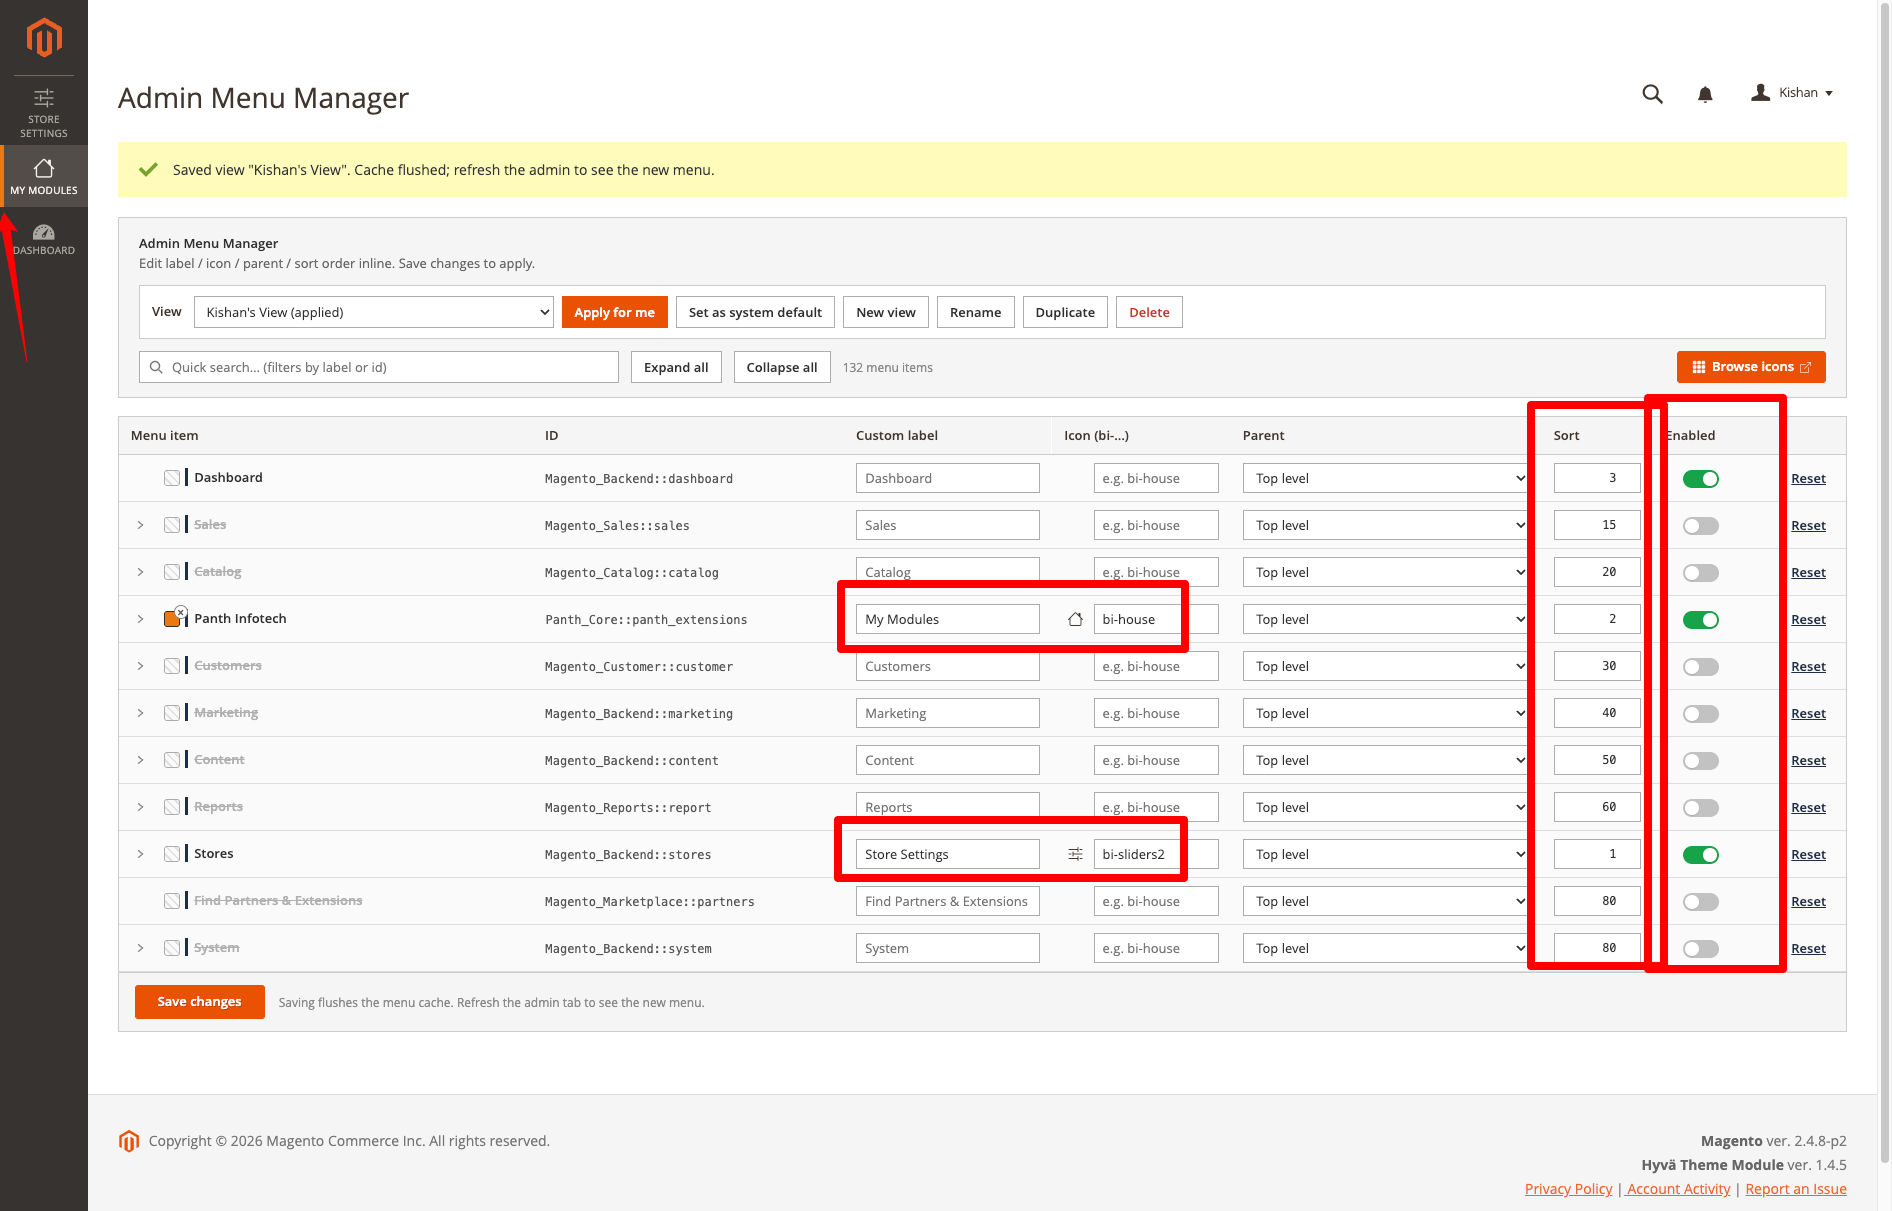Toggle Dashboard enabled switch off

1700,479
